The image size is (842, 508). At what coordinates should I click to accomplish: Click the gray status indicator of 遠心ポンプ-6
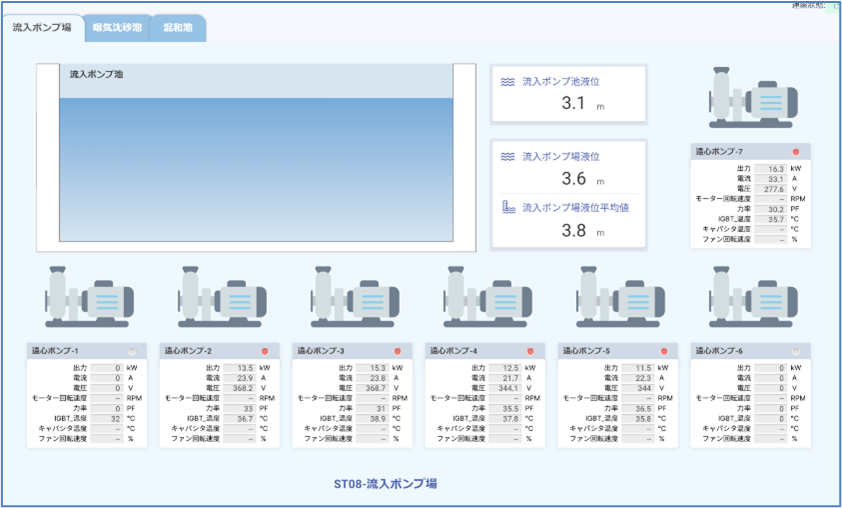[796, 351]
